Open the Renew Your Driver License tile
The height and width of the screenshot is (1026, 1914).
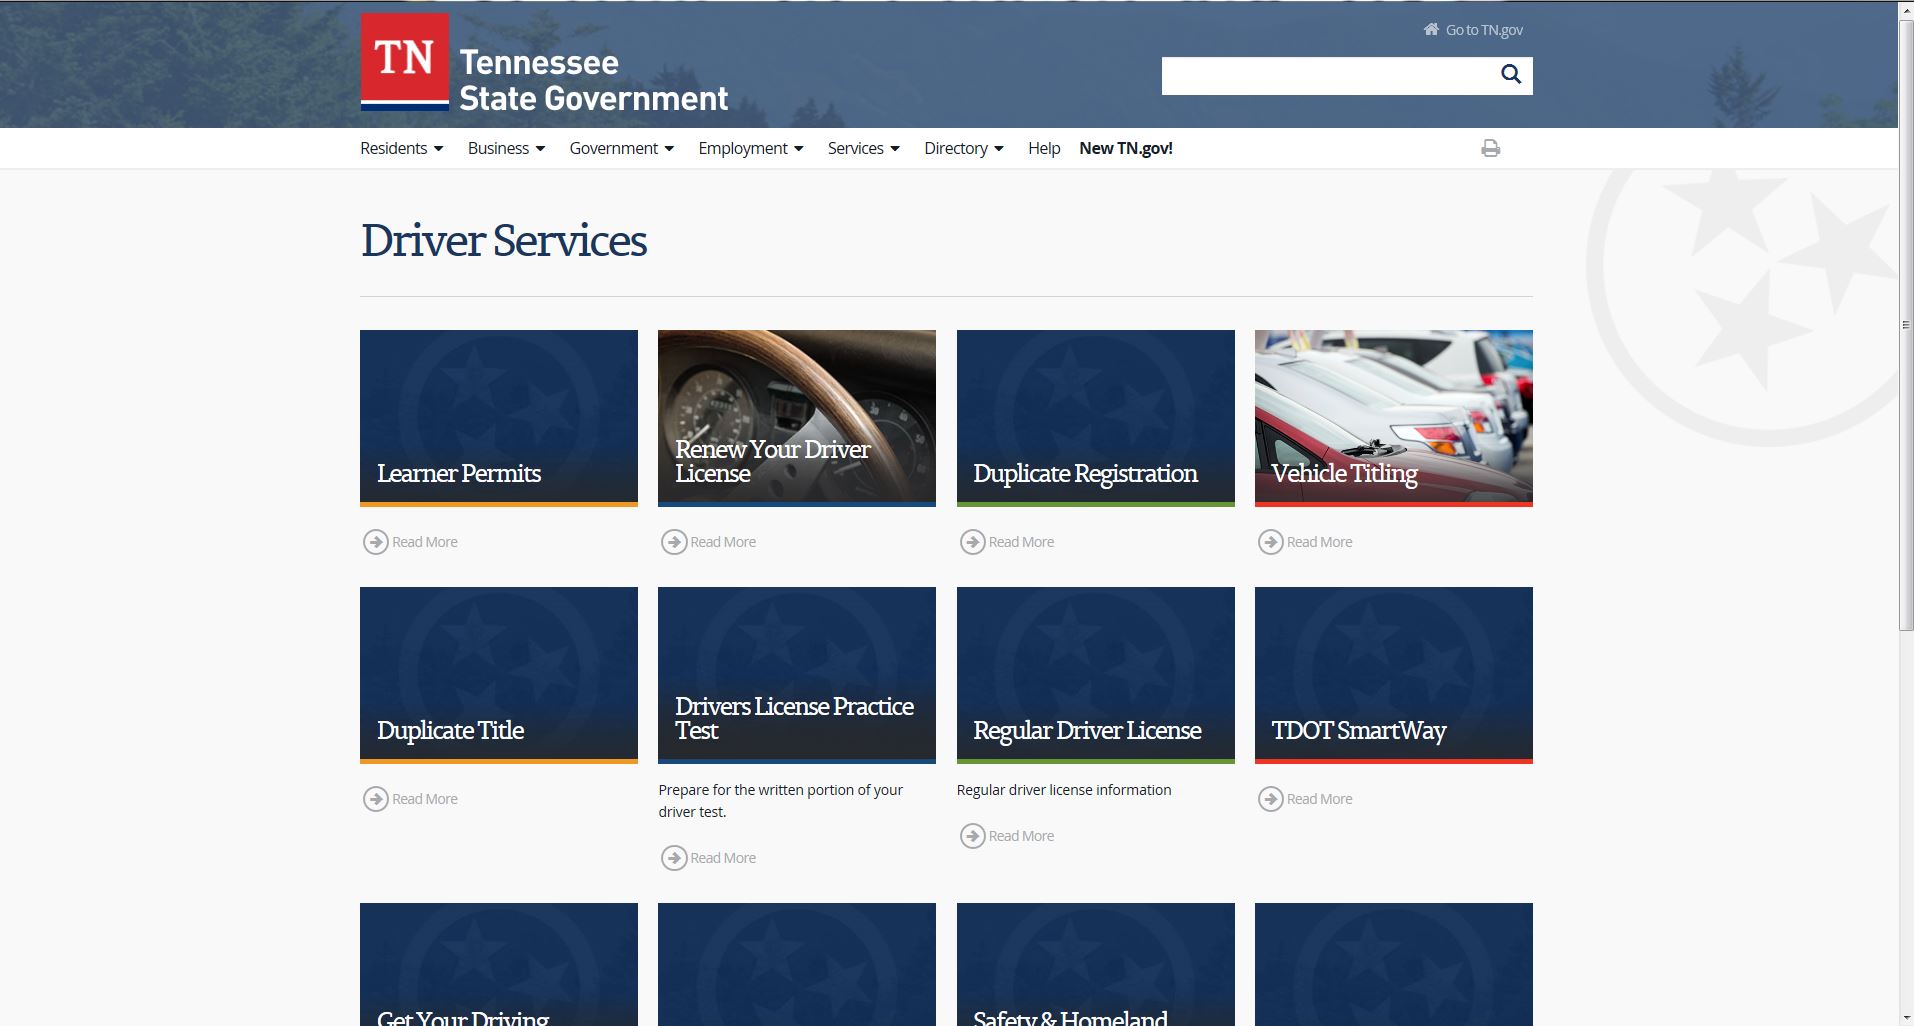coord(796,418)
